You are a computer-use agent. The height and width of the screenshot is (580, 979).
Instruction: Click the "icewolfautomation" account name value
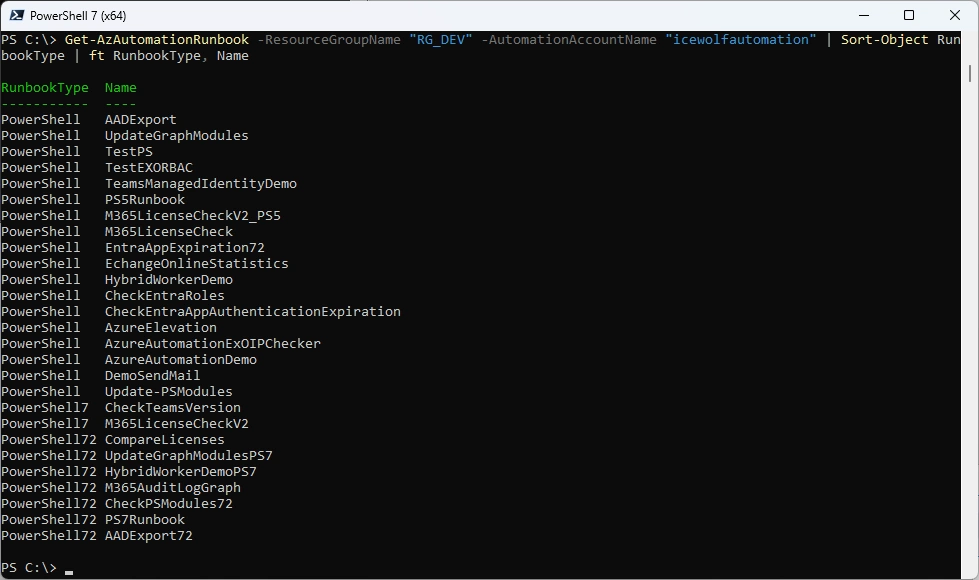tap(740, 40)
